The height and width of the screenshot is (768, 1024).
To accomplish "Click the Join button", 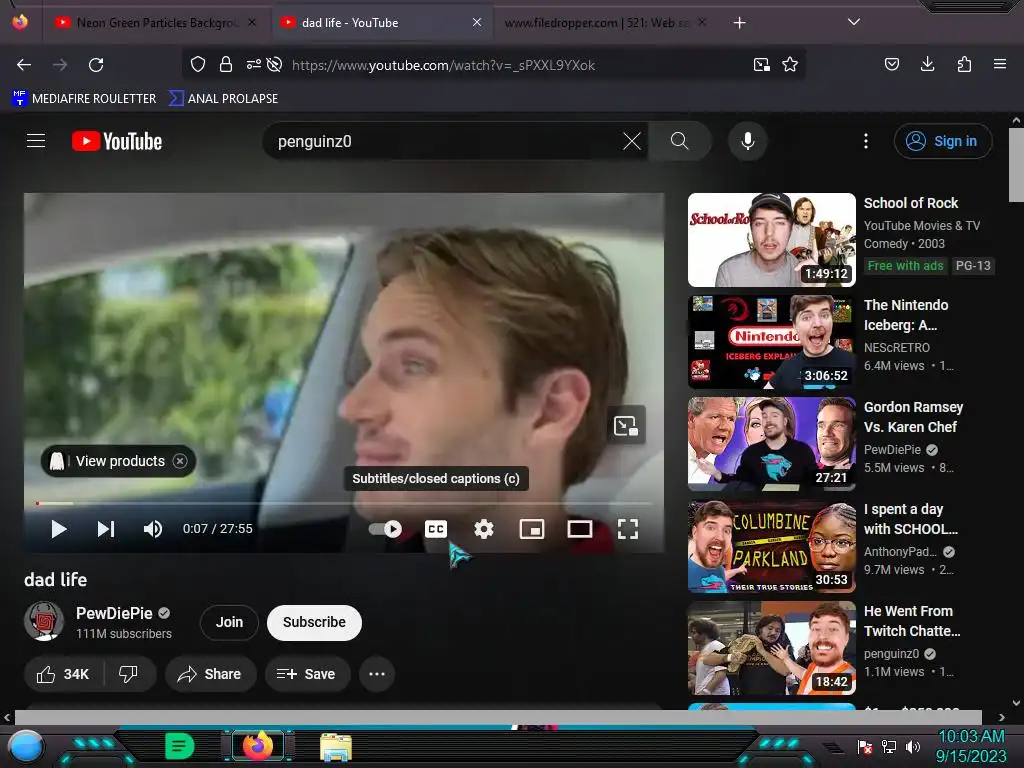I will point(229,622).
